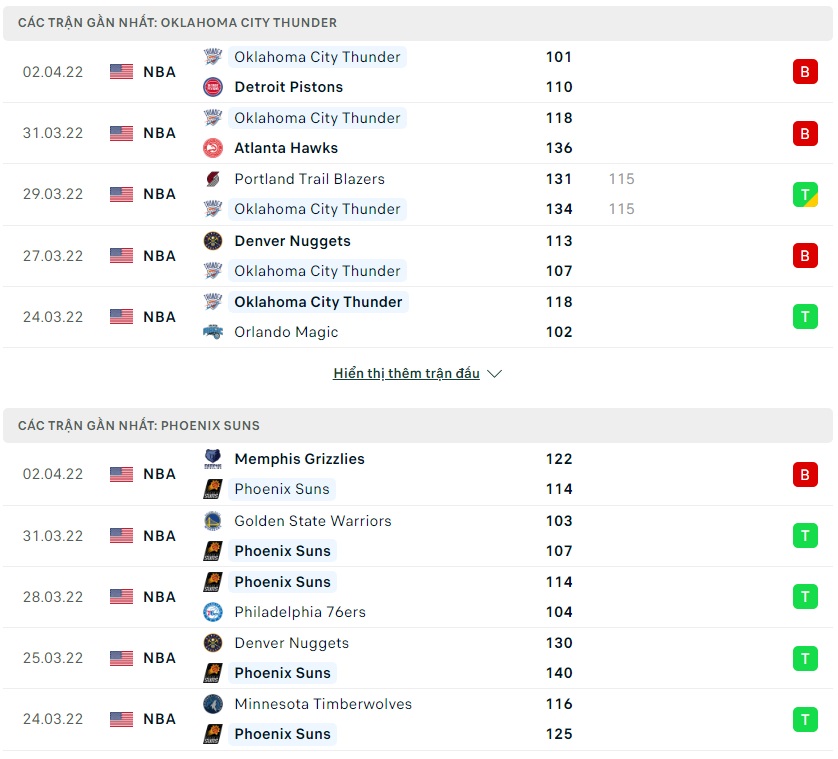Click the red B badge for Grizzlies game
Image resolution: width=838 pixels, height=759 pixels.
[805, 474]
